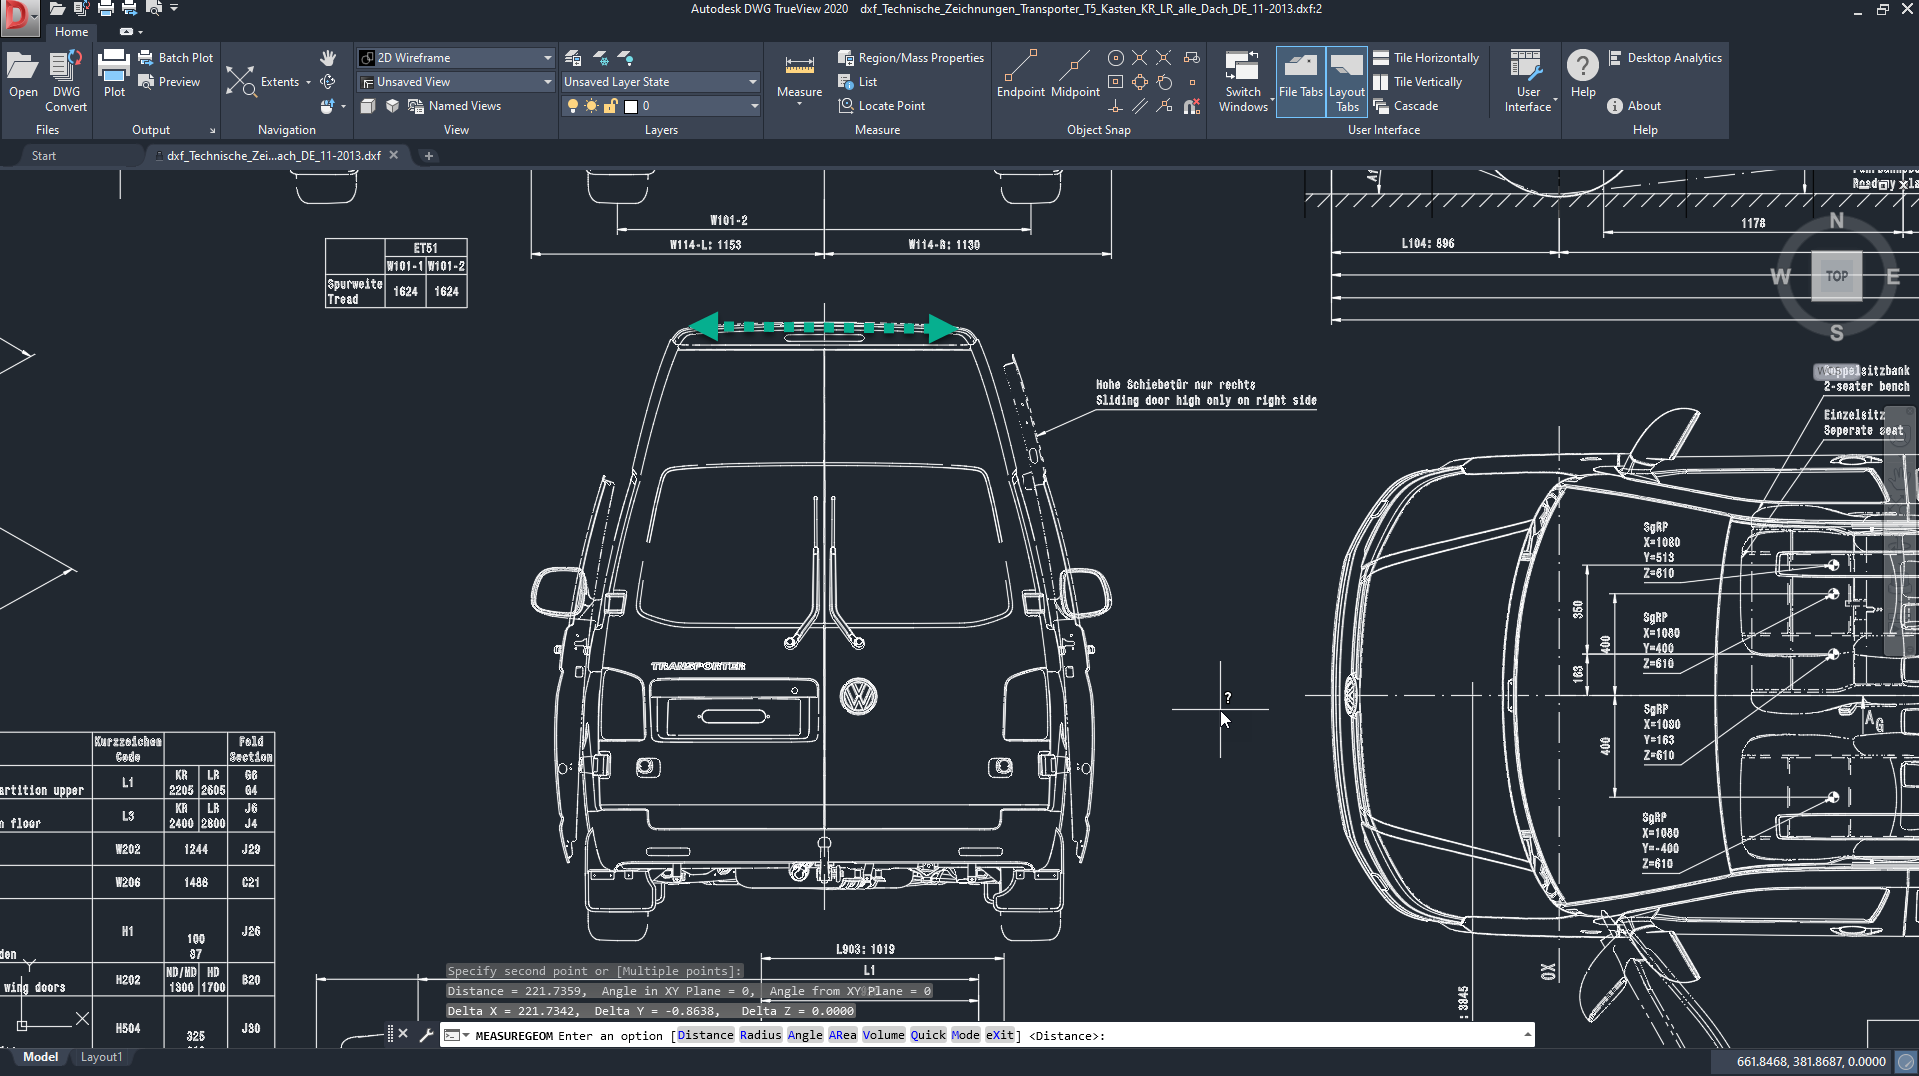
Task: Open the Help question mark button
Action: [x=1583, y=74]
